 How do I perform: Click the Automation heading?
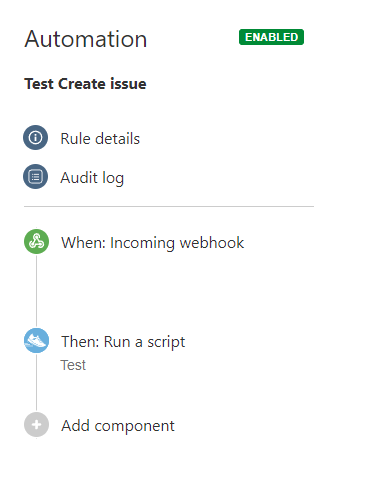click(x=86, y=39)
